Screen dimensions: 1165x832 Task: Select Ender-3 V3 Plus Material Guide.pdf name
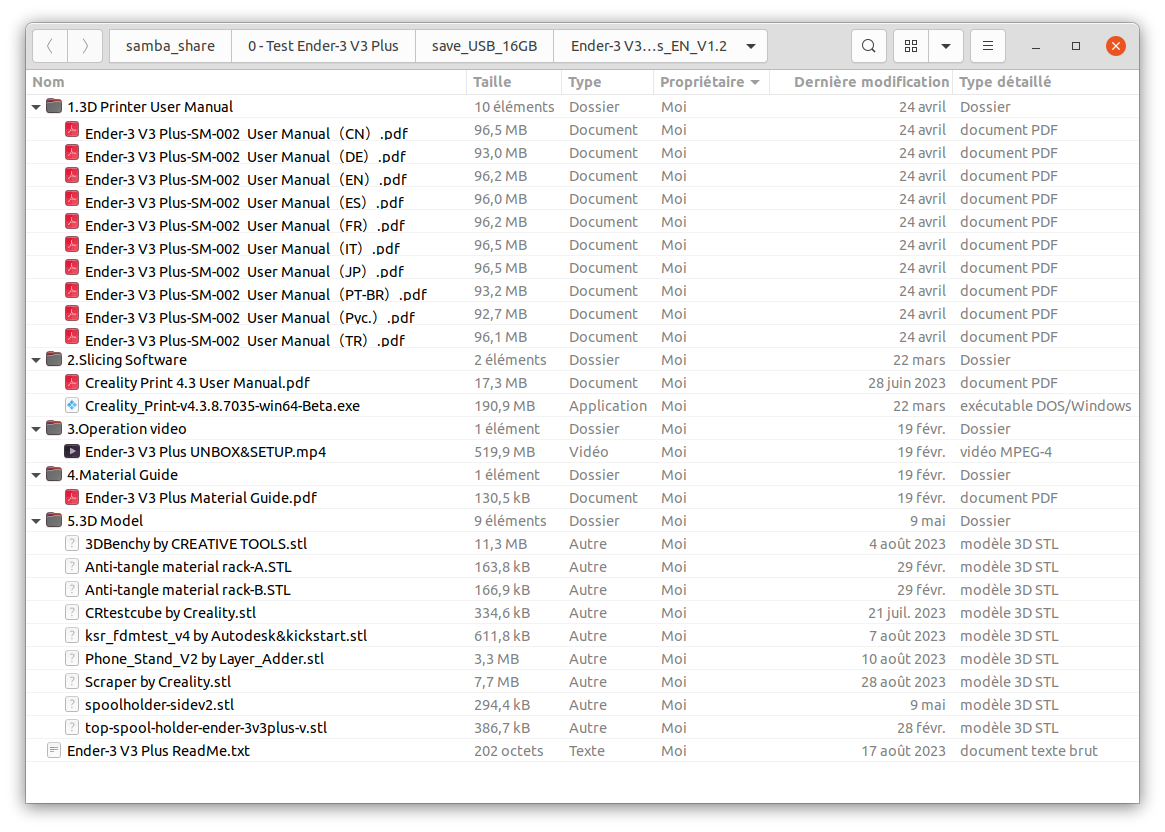click(x=201, y=498)
